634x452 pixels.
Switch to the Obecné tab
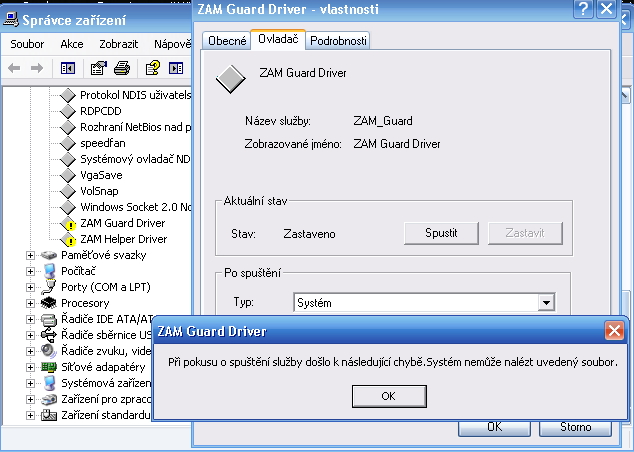pyautogui.click(x=227, y=41)
